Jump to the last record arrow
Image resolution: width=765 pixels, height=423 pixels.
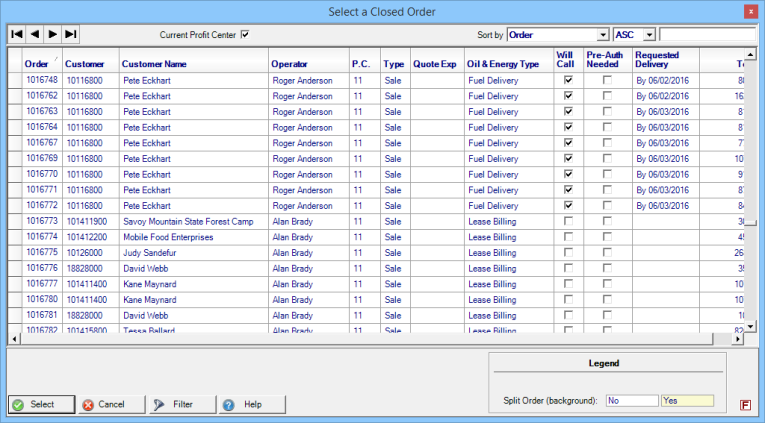[x=71, y=34]
